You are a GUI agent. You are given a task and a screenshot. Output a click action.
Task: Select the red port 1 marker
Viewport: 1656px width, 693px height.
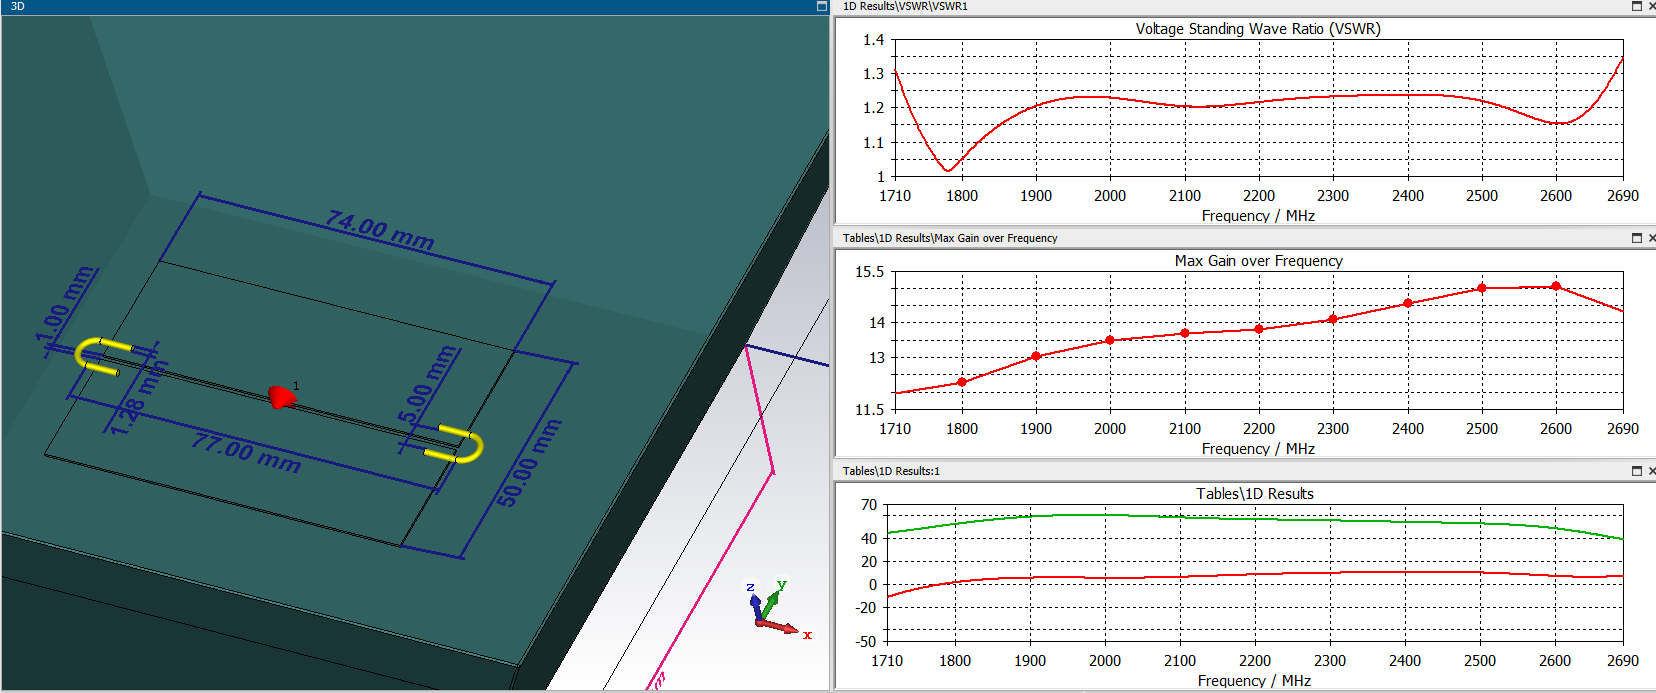pyautogui.click(x=281, y=397)
